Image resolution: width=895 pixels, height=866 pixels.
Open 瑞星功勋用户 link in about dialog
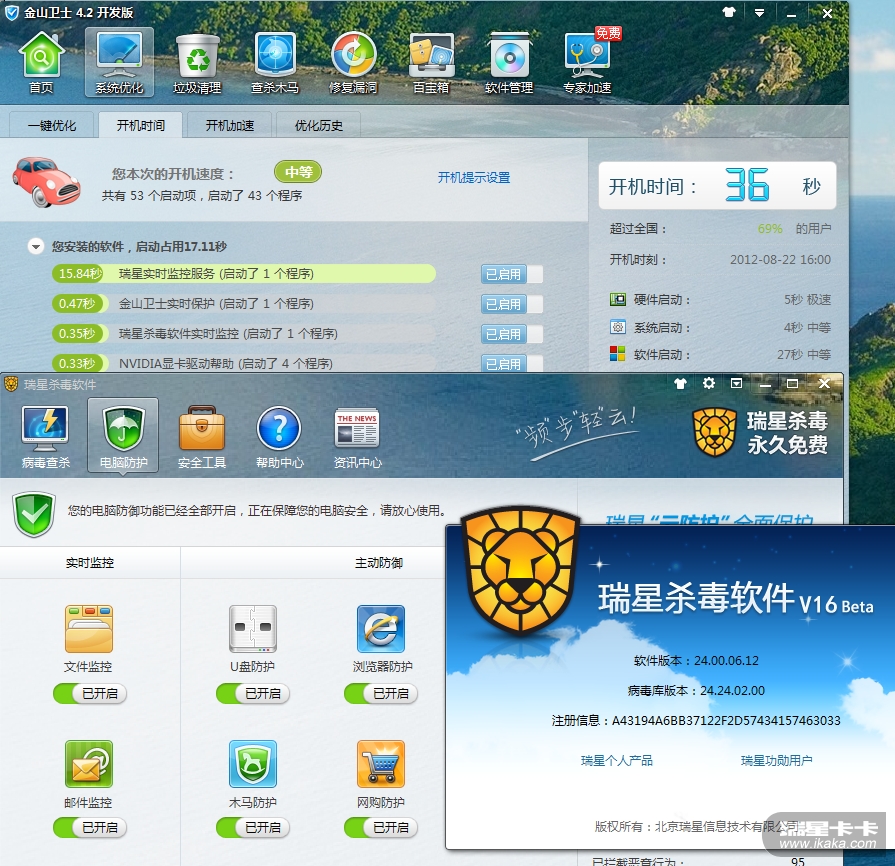(x=776, y=760)
